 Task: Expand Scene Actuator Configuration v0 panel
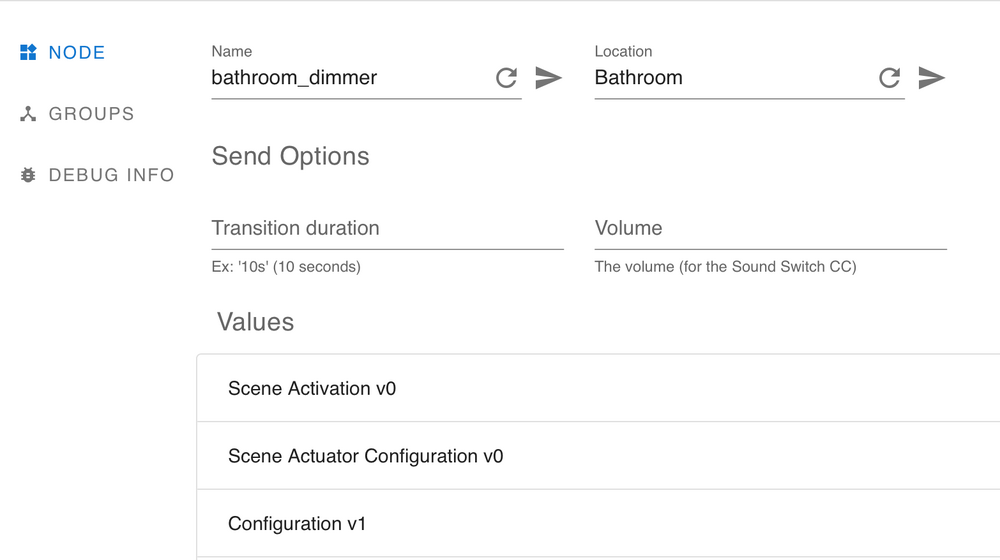(365, 456)
